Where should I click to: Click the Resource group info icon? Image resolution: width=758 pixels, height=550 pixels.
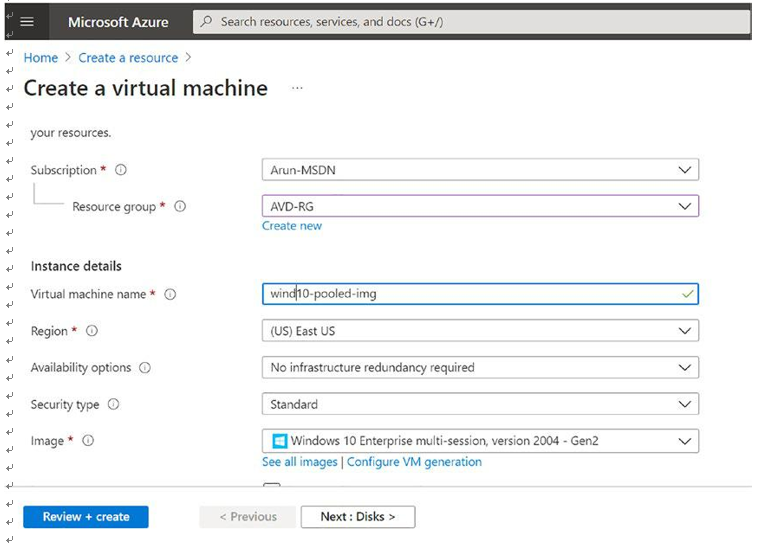tap(180, 206)
